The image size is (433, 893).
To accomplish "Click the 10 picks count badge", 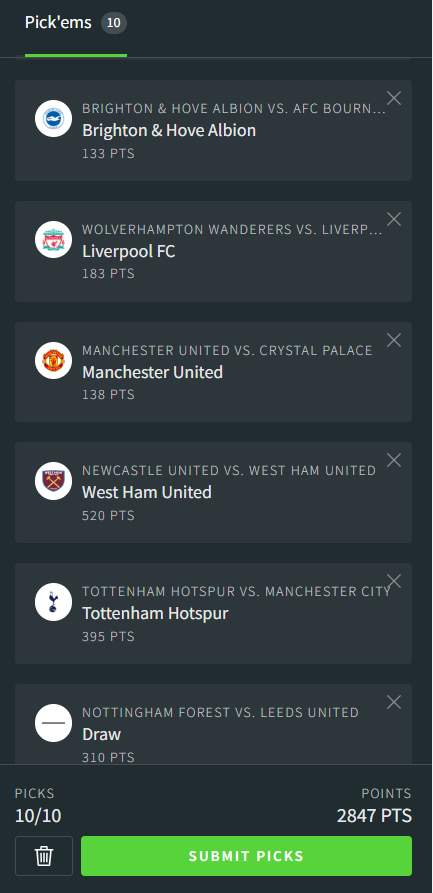I will pyautogui.click(x=114, y=23).
